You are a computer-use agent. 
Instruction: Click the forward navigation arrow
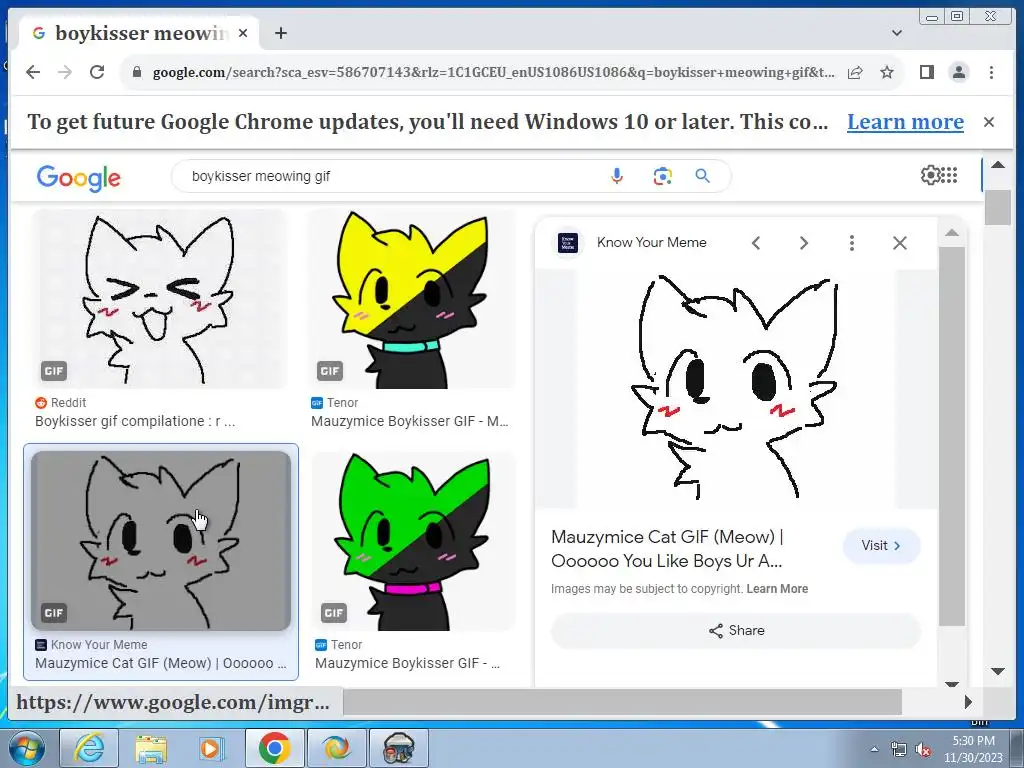coord(65,72)
